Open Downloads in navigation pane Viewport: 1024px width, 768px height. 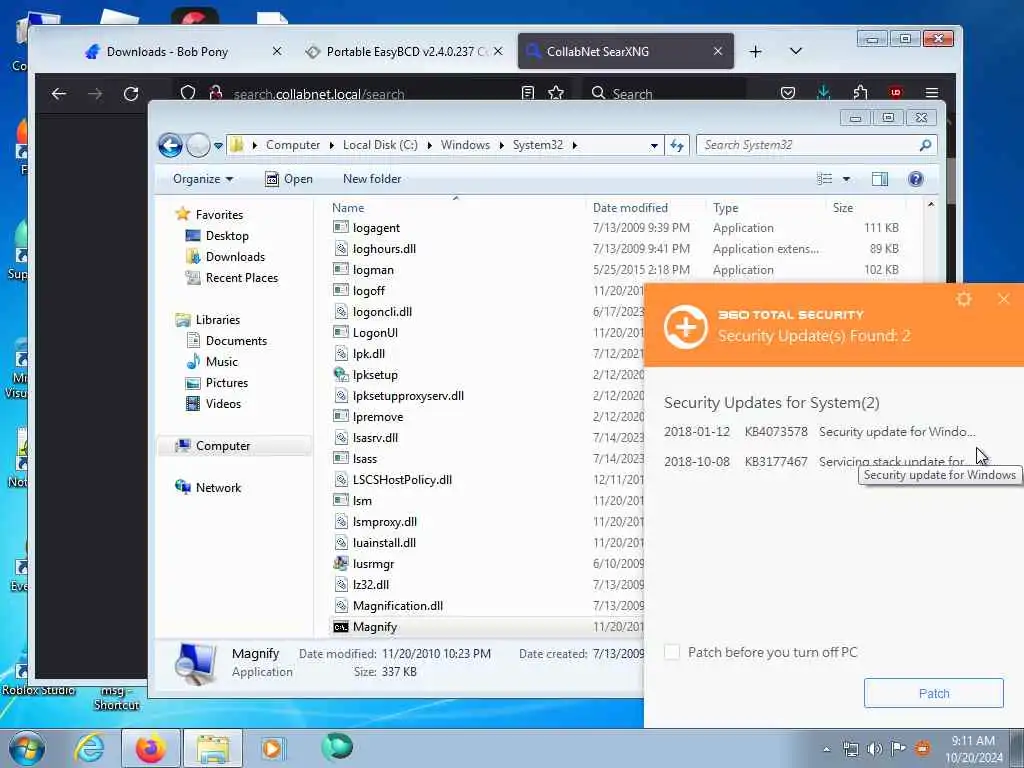coord(235,257)
